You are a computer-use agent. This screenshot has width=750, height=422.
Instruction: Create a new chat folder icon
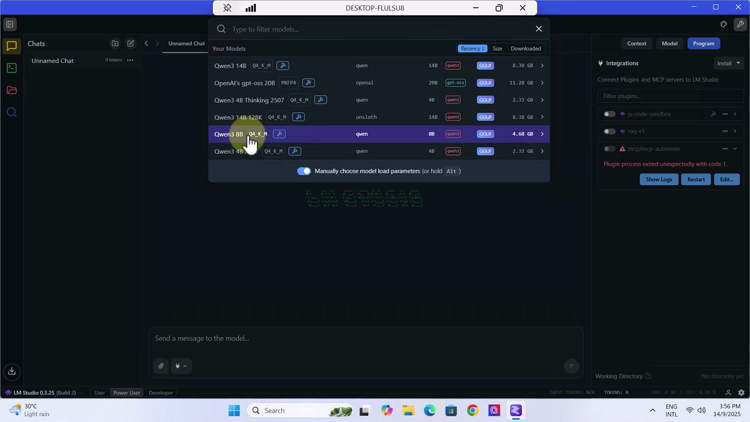pyautogui.click(x=115, y=44)
